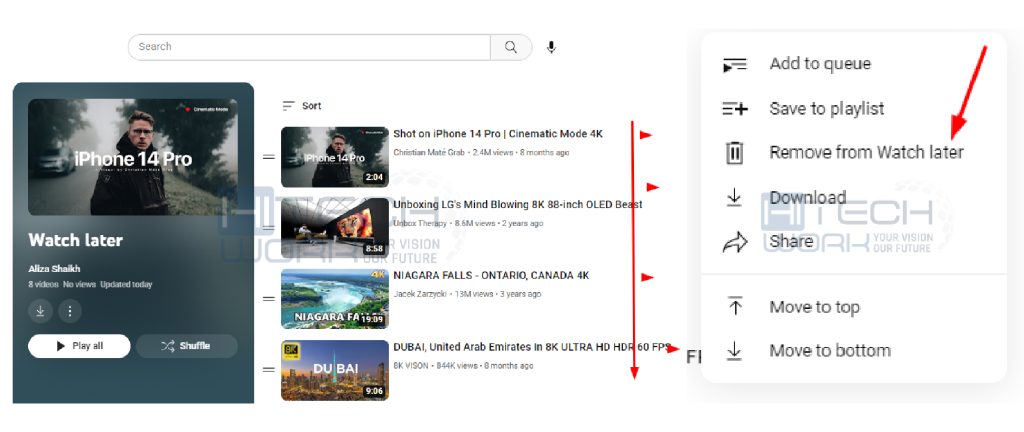
Task: Click title 'NIAGARA FALLS - ONTARIO, CANADA 4K'
Action: tap(491, 275)
